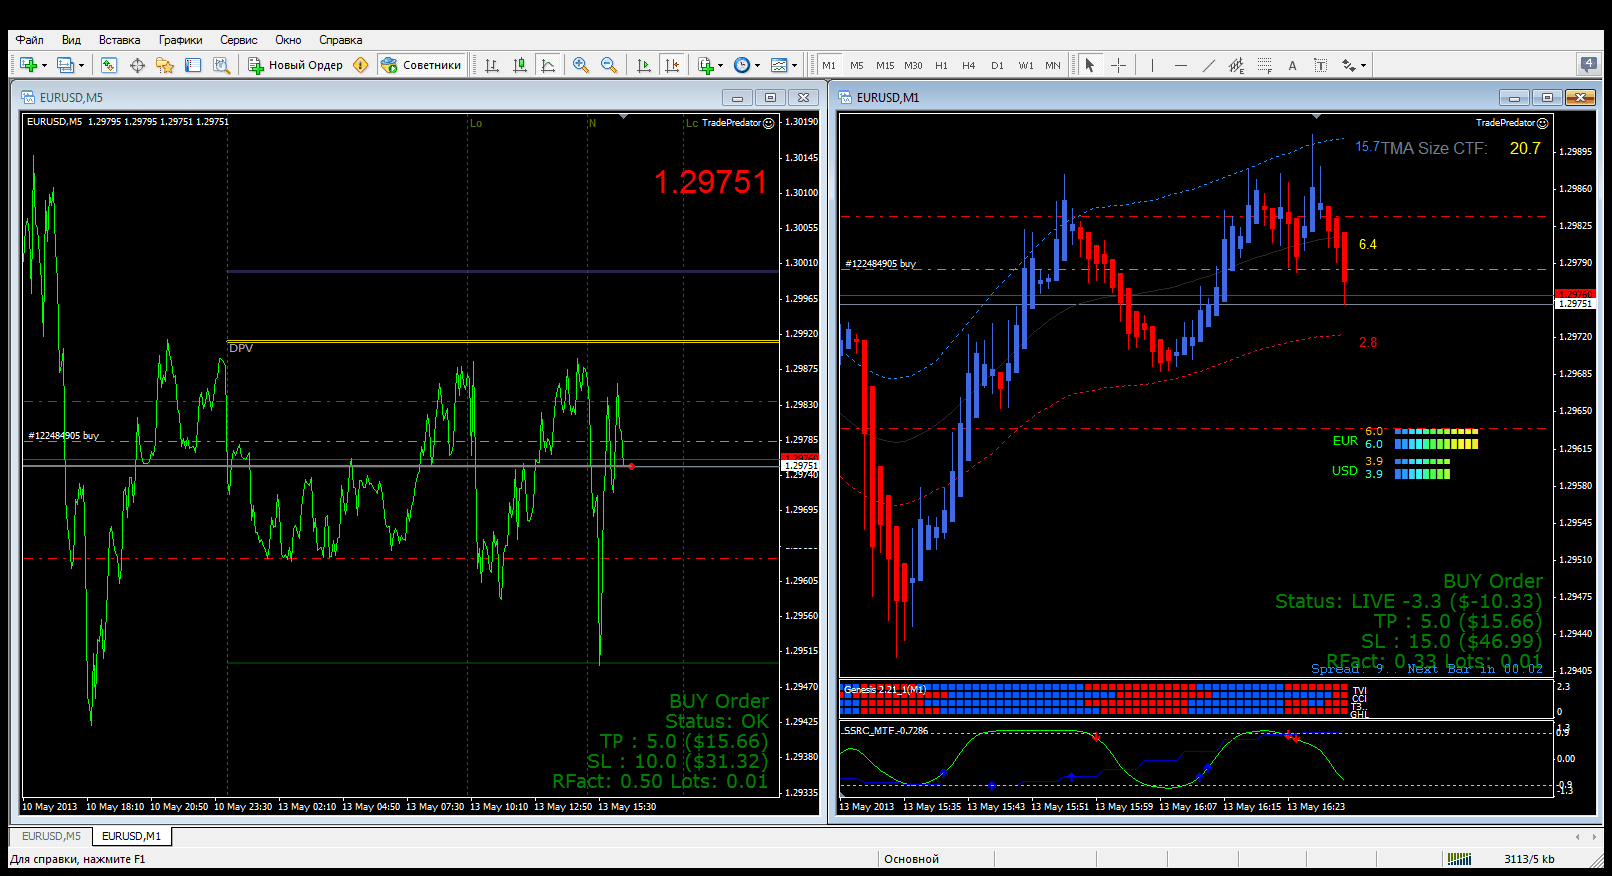
Task: Open chart templates icon
Action: [779, 65]
